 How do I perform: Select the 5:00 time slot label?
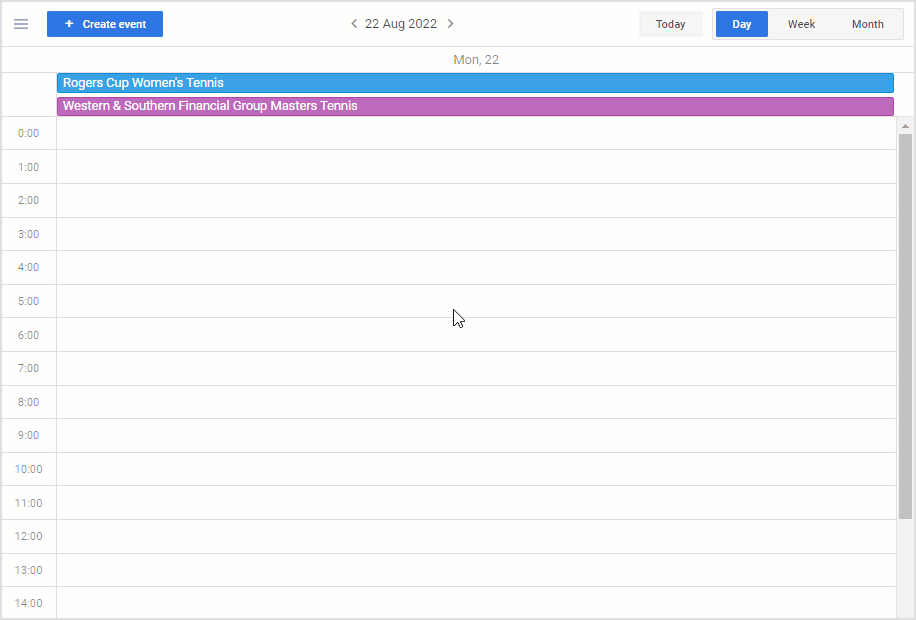pos(28,302)
